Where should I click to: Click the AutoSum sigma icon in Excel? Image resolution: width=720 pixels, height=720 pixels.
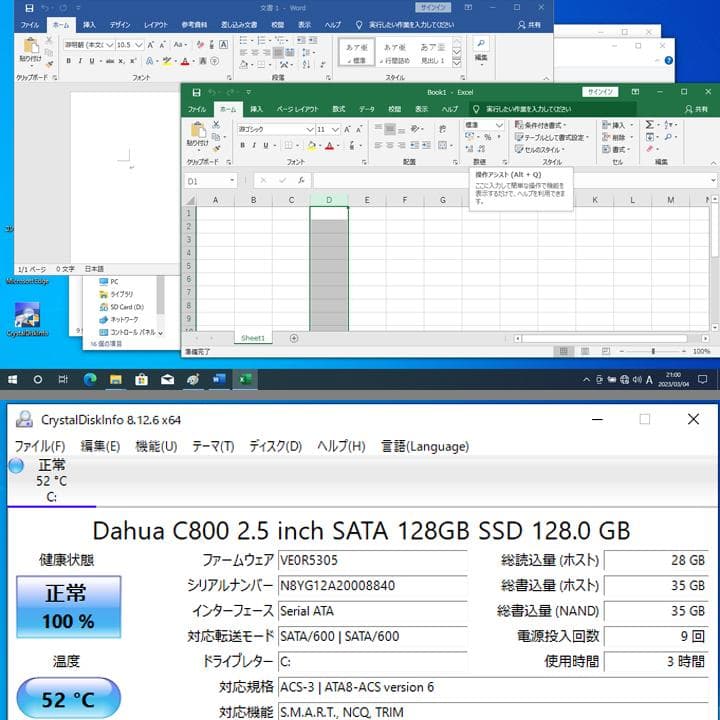pyautogui.click(x=650, y=125)
